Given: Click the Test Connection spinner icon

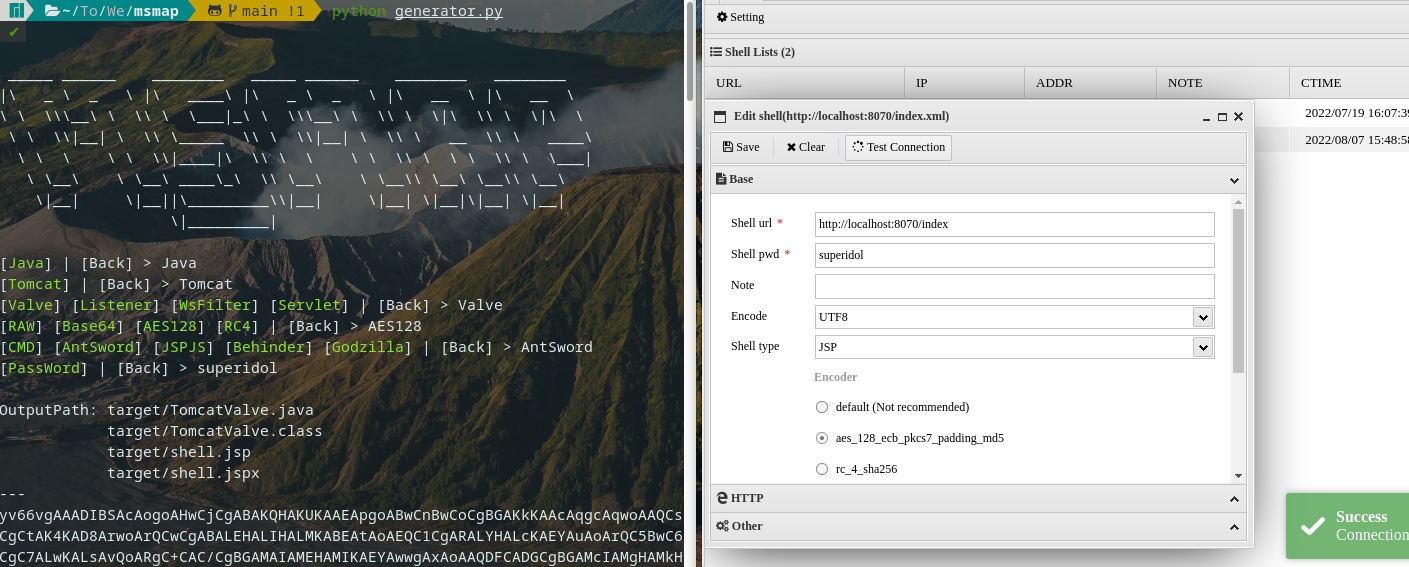Looking at the screenshot, I should point(858,147).
